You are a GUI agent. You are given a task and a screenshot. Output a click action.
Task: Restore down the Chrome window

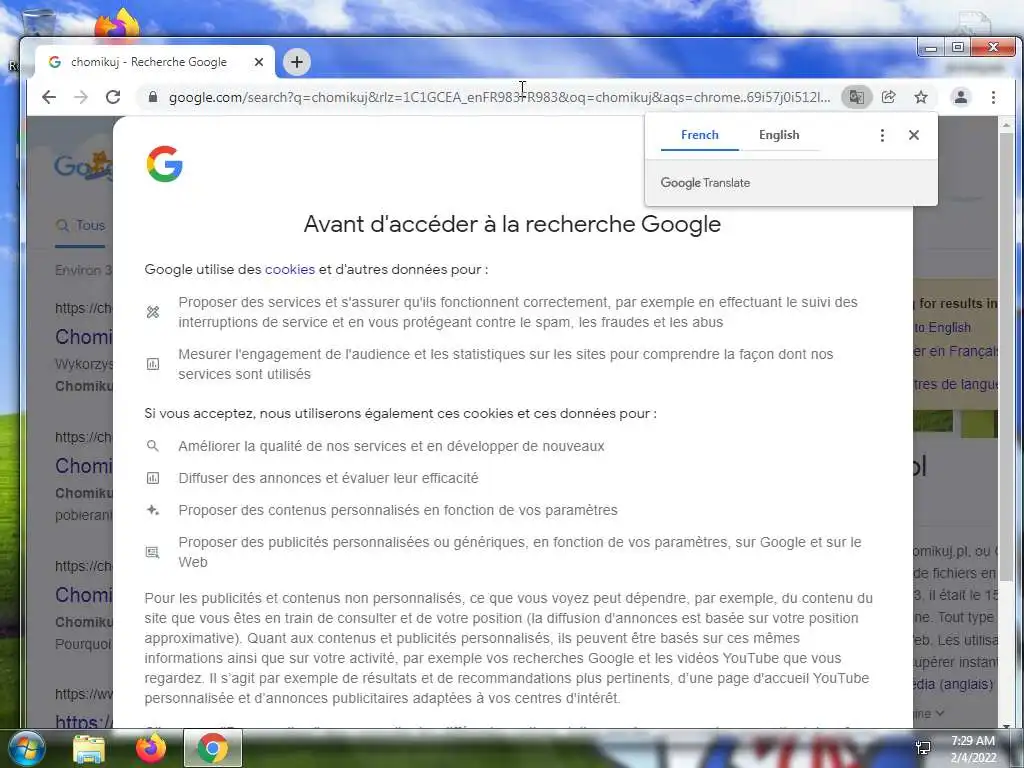tap(958, 48)
